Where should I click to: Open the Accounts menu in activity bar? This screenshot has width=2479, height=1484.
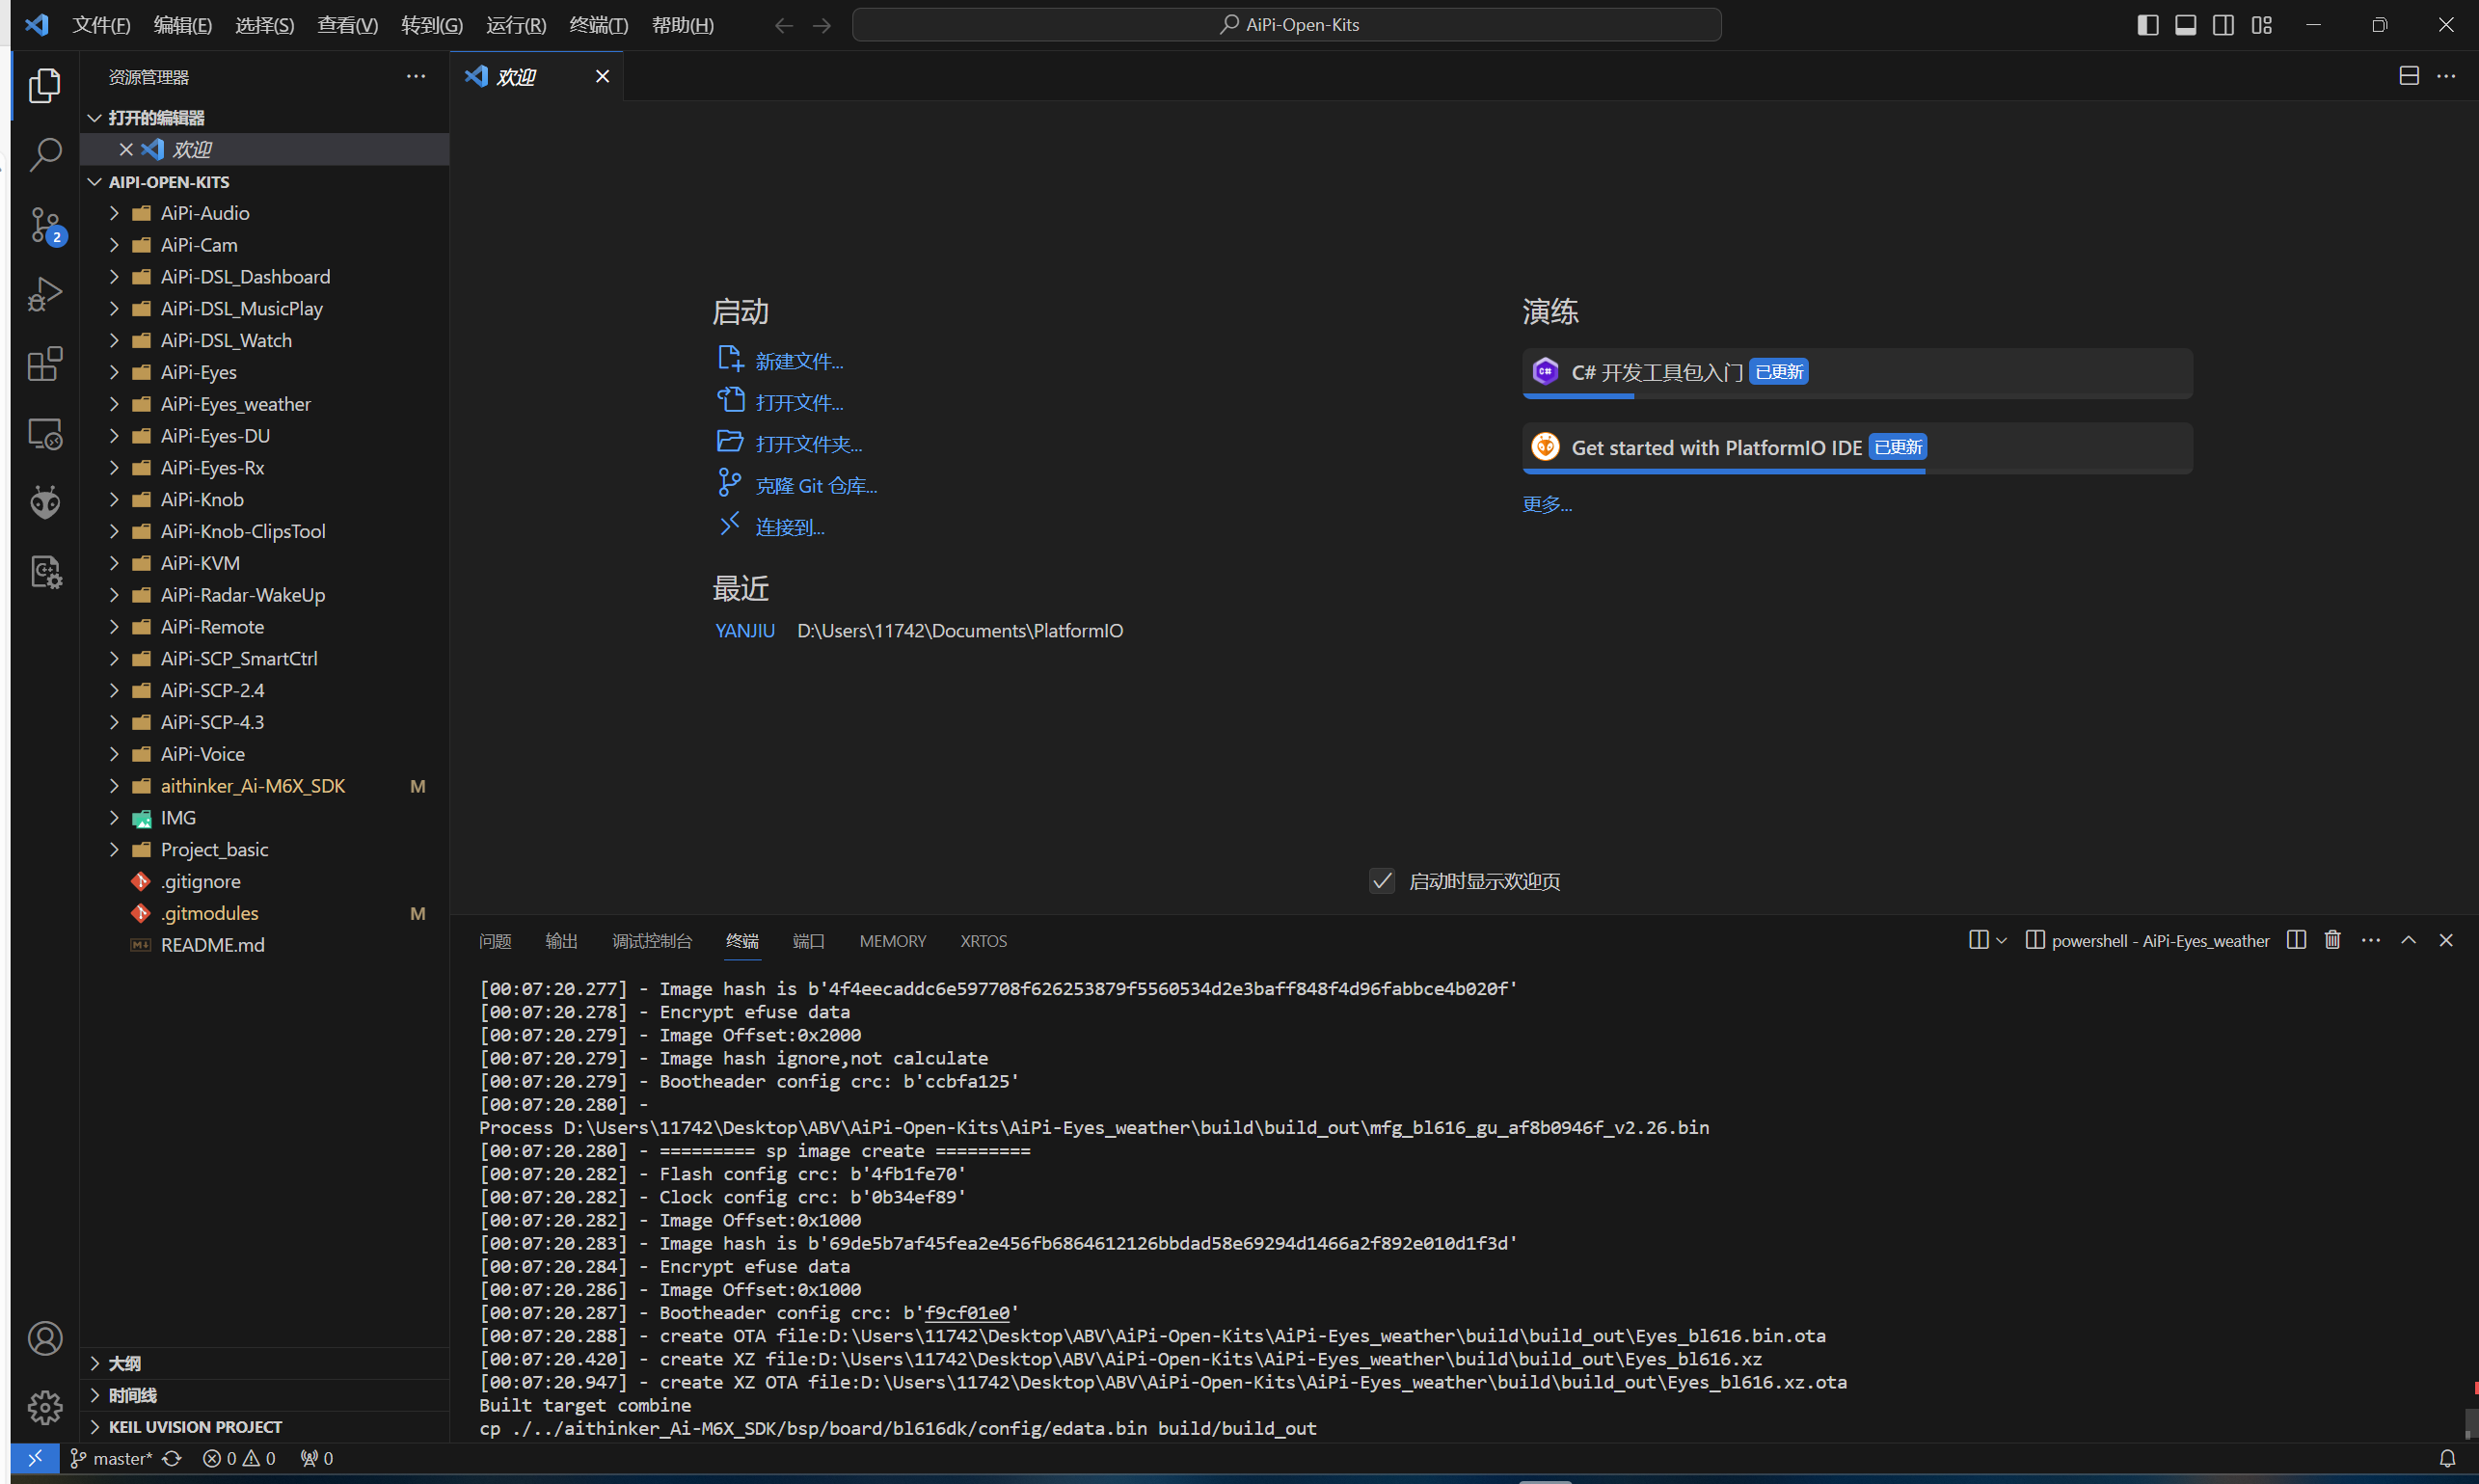[x=45, y=1338]
